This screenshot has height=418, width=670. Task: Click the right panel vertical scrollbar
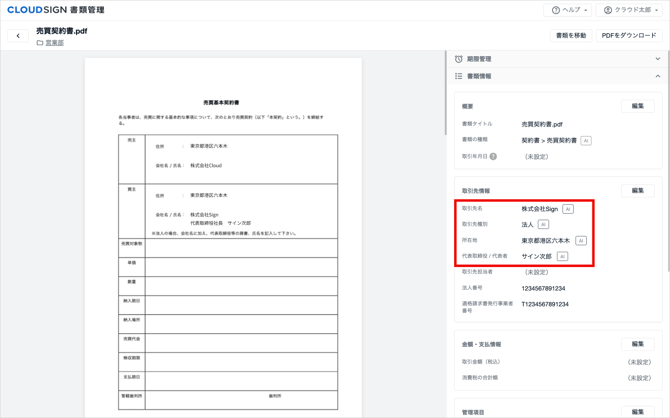click(668, 162)
